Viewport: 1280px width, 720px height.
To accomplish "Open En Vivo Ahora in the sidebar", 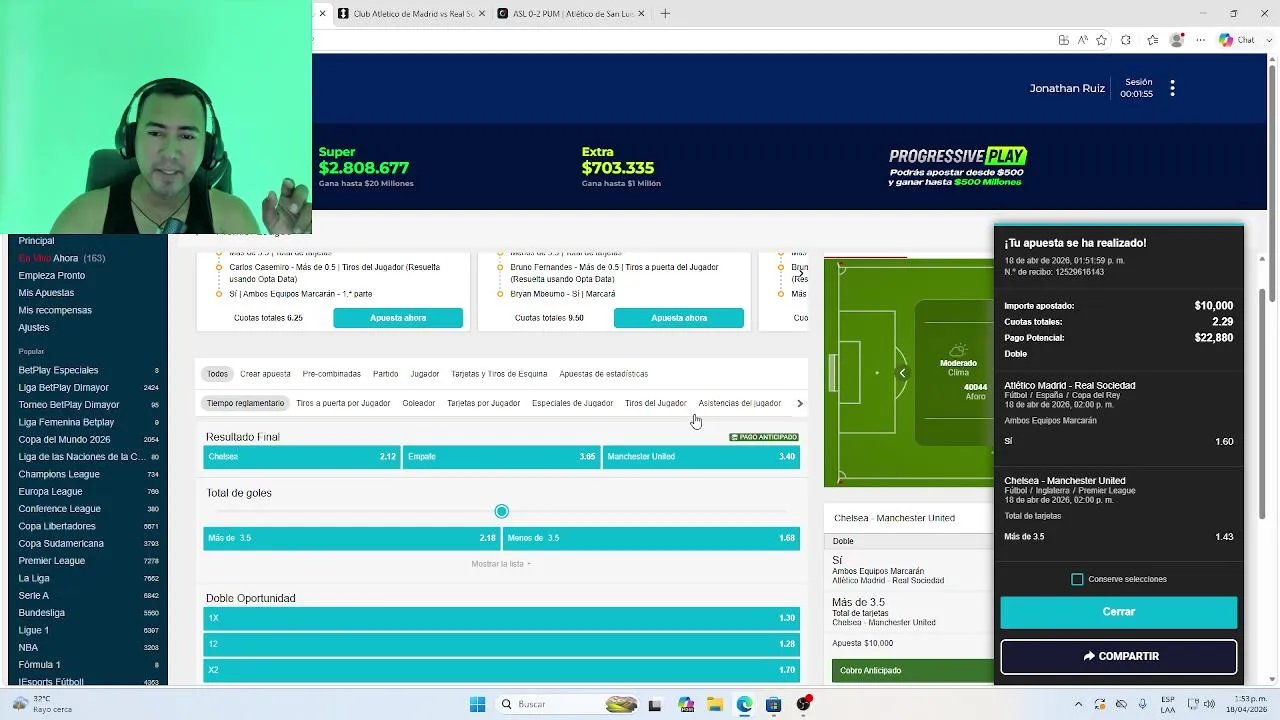I will [x=61, y=258].
